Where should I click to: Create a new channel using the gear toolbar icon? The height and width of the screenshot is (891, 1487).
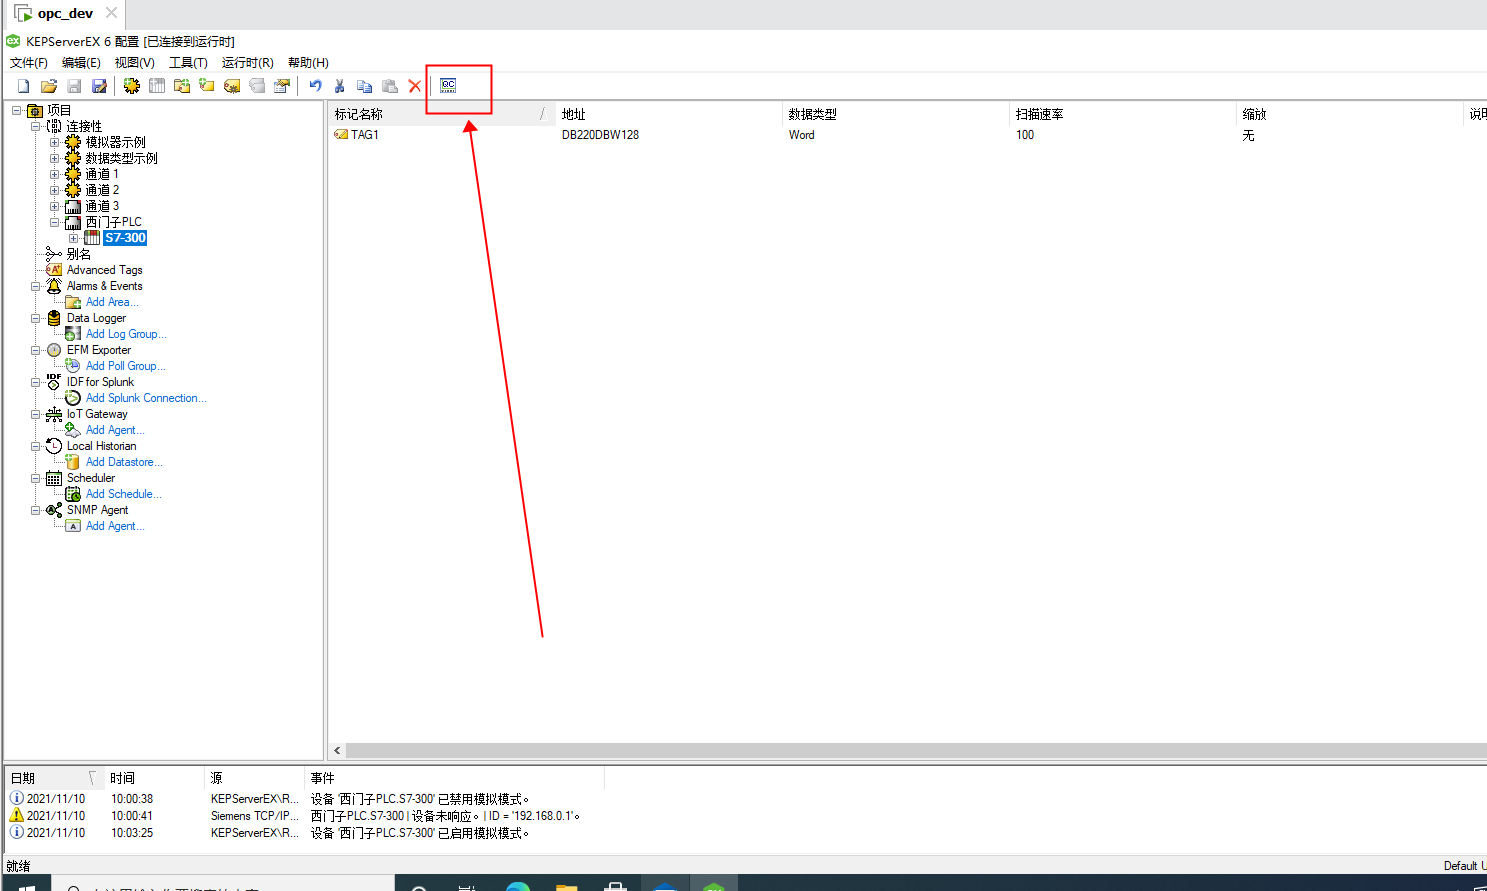[x=130, y=85]
